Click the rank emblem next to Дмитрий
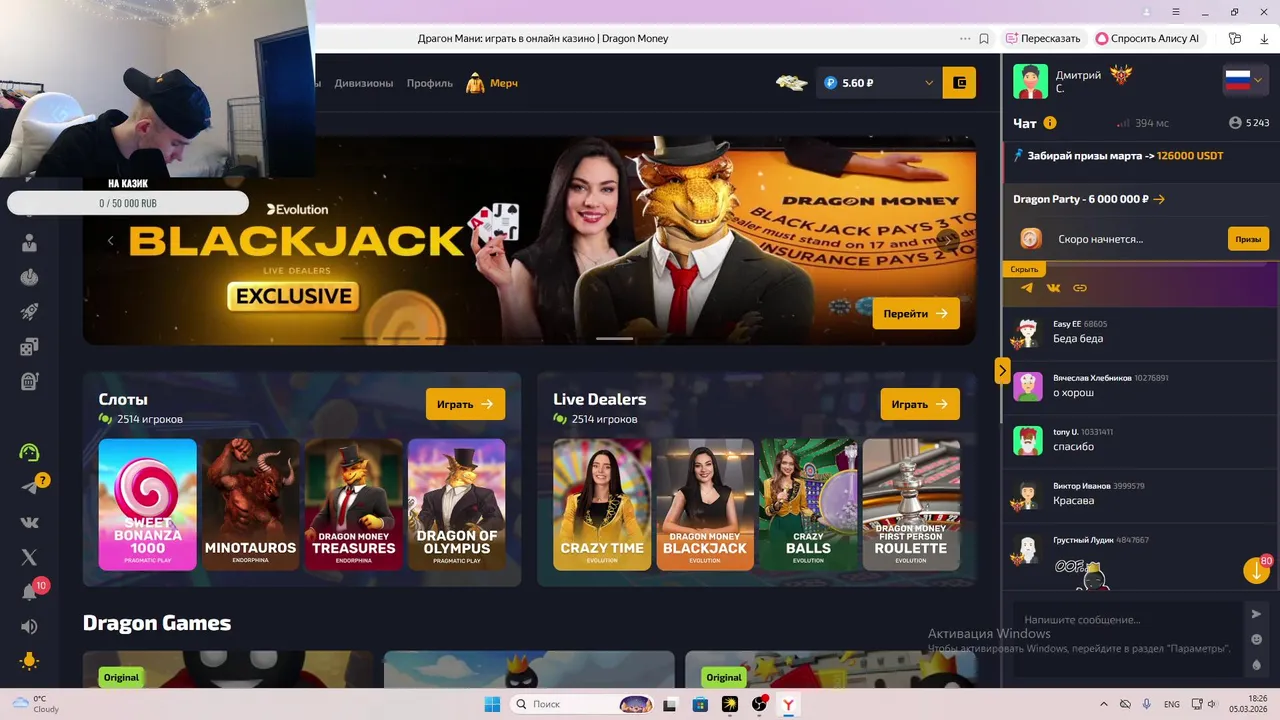The width and height of the screenshot is (1280, 720). (1121, 75)
